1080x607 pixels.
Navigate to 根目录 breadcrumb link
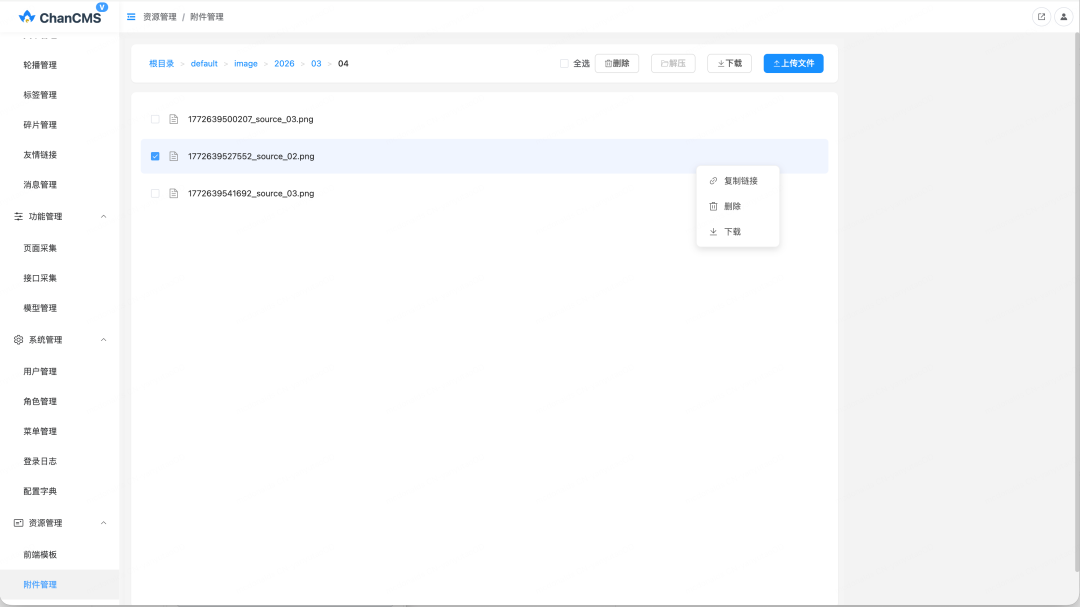pos(162,63)
